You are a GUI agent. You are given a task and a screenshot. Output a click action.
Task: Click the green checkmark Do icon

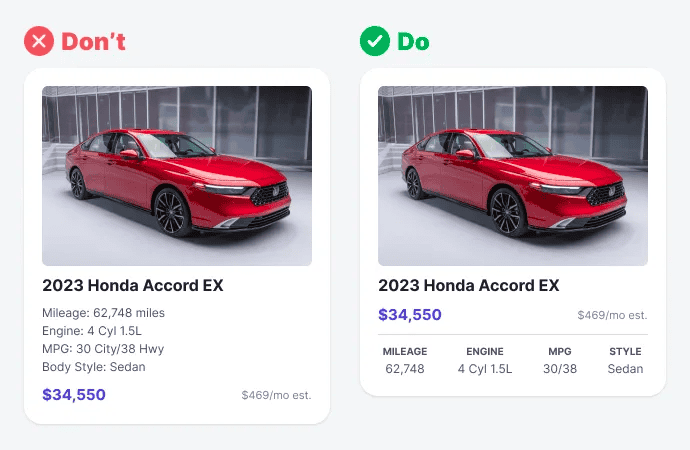click(375, 41)
